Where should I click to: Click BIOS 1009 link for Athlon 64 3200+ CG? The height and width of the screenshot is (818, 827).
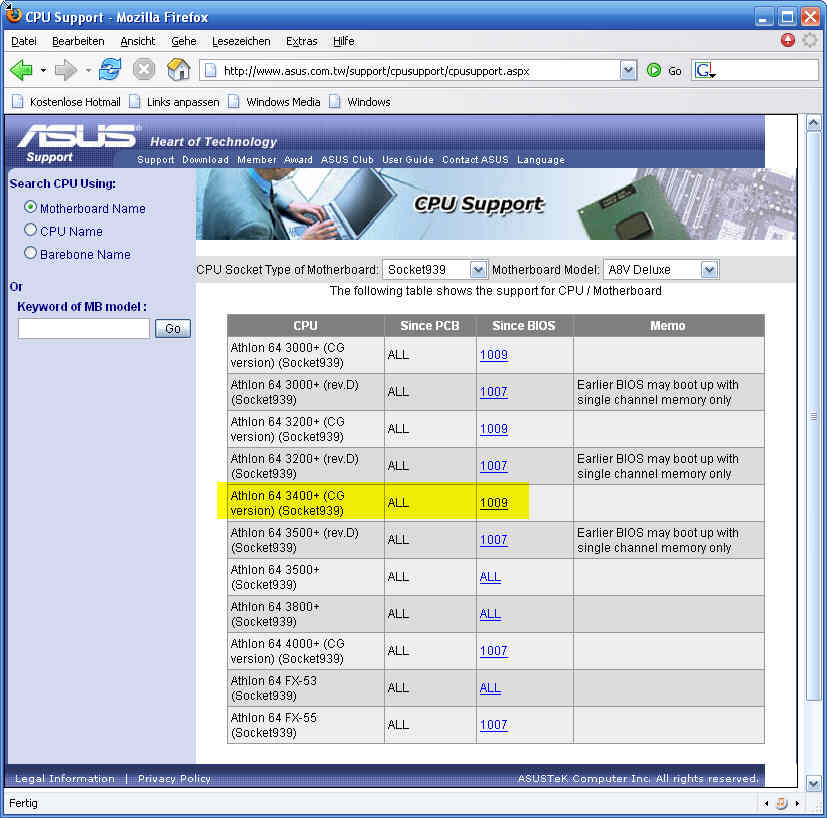494,429
